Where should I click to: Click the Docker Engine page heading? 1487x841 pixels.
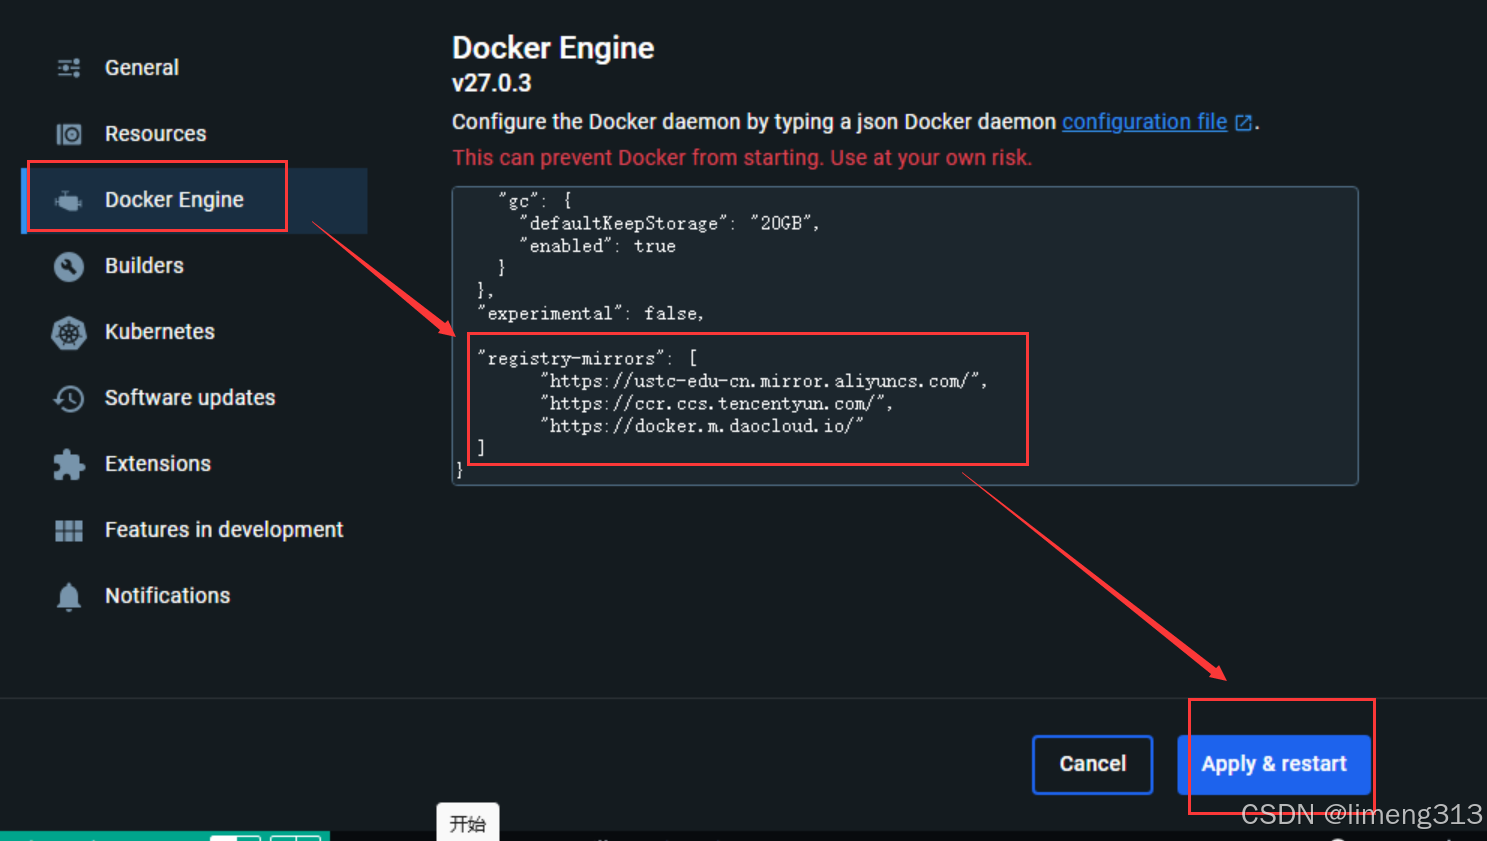pyautogui.click(x=553, y=48)
